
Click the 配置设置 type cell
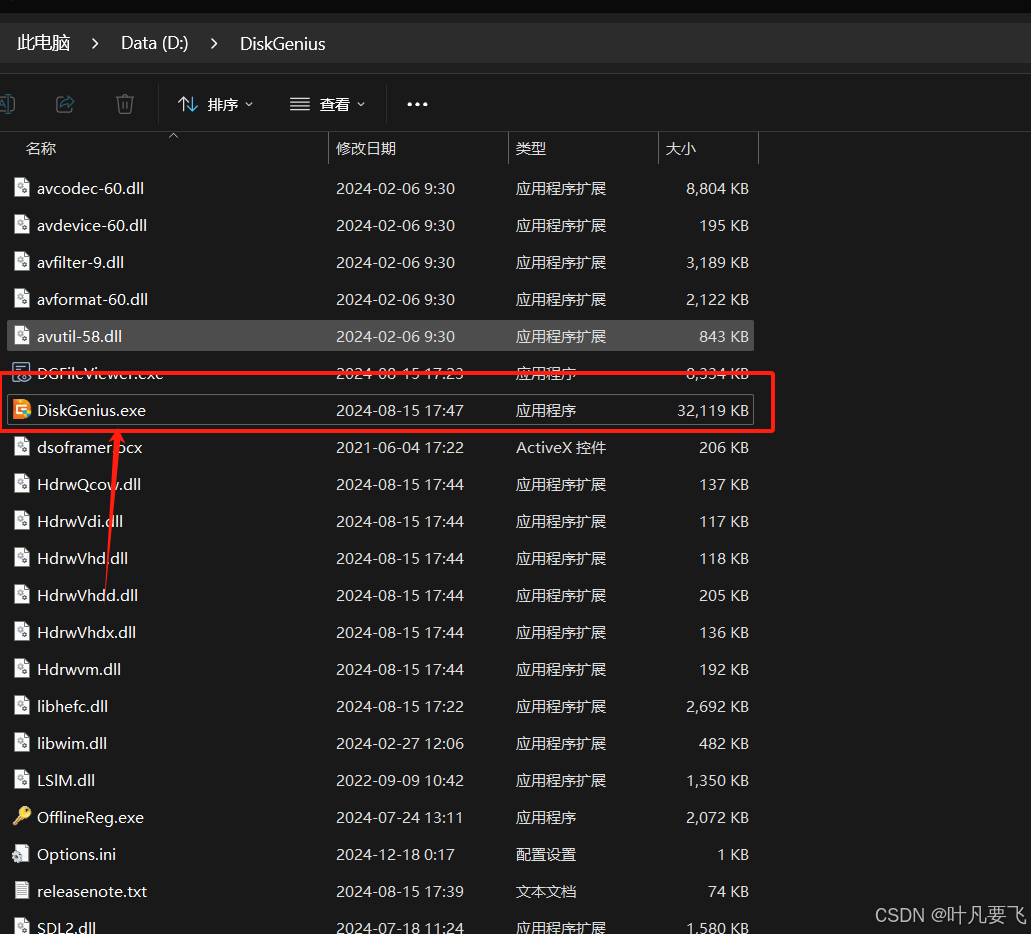[546, 854]
